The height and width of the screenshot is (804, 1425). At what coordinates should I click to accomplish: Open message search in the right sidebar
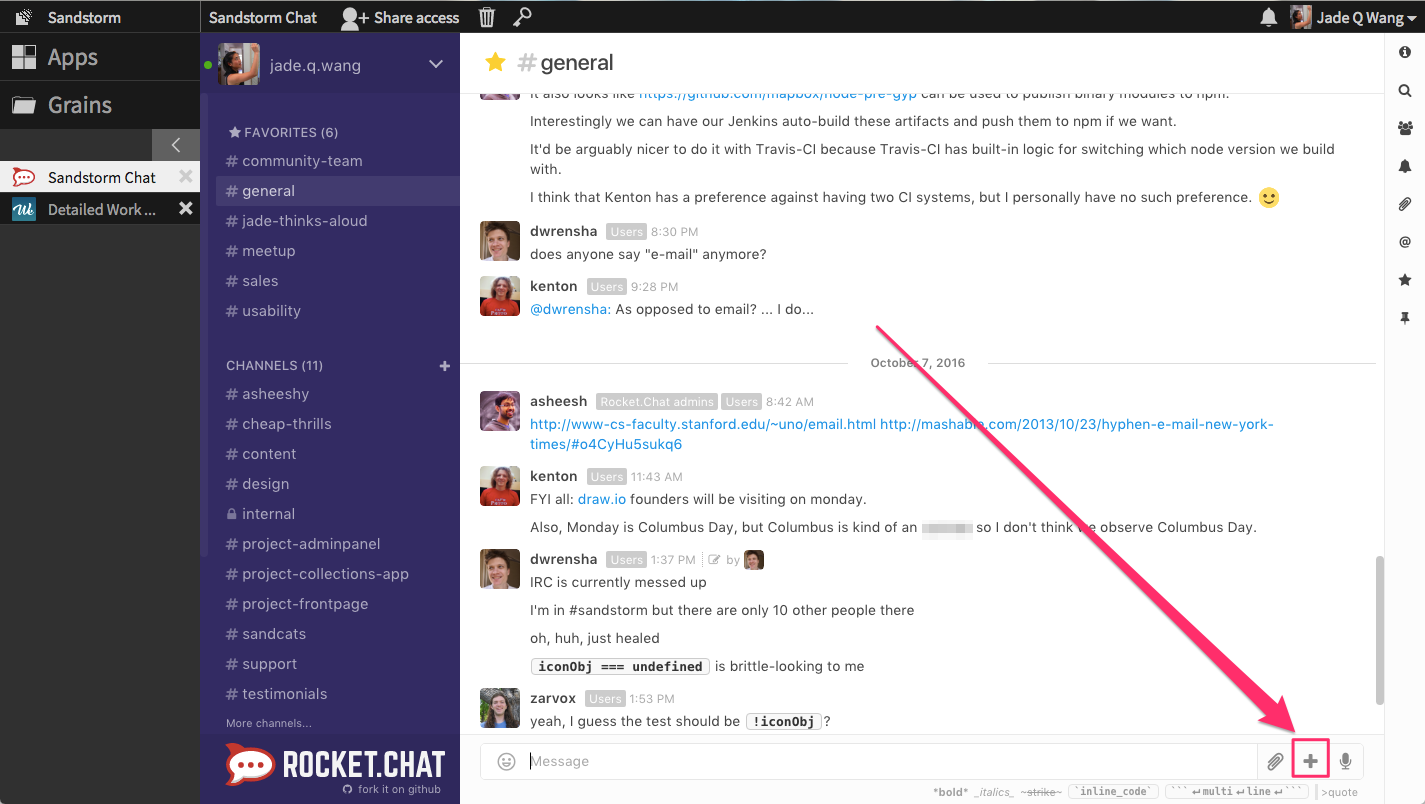coord(1405,90)
